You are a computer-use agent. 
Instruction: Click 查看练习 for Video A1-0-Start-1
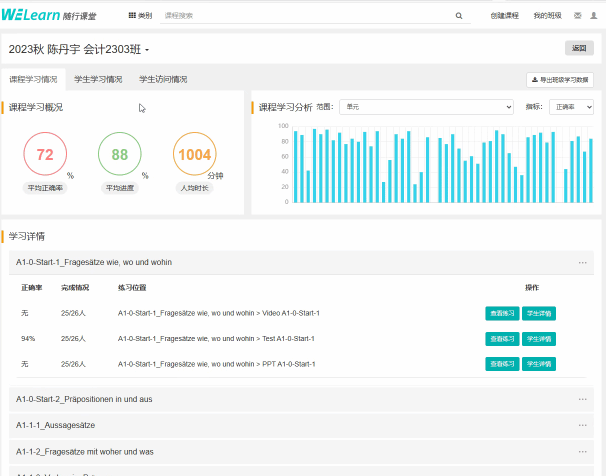pos(501,313)
